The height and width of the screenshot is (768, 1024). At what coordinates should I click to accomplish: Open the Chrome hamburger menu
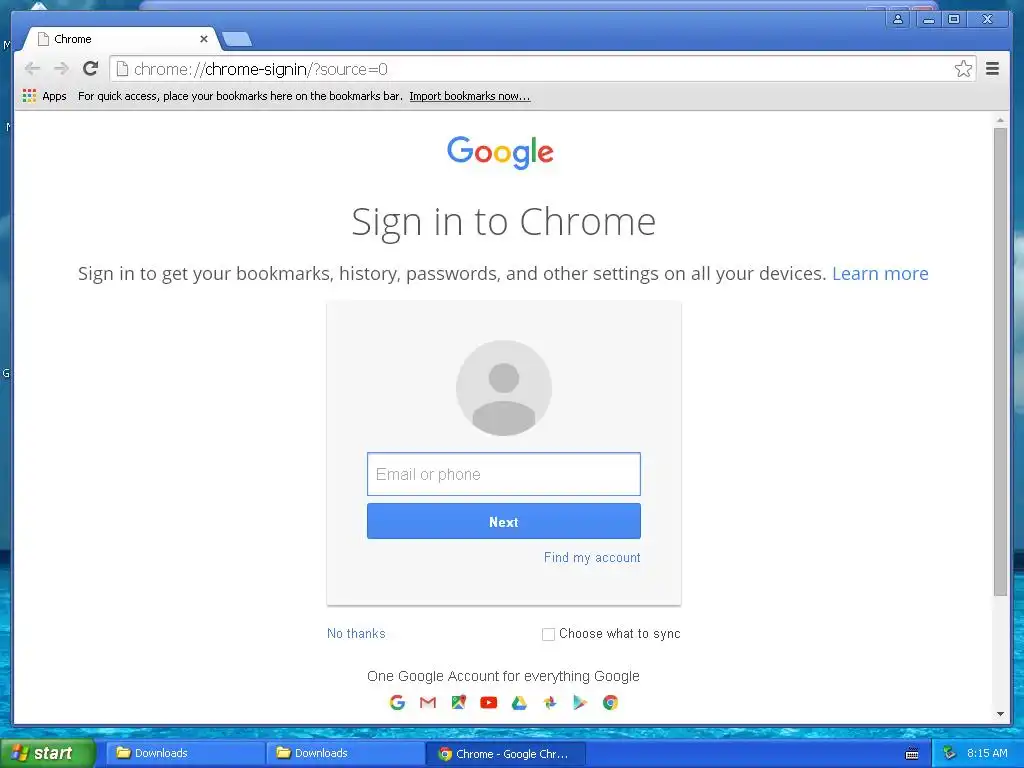click(x=992, y=69)
